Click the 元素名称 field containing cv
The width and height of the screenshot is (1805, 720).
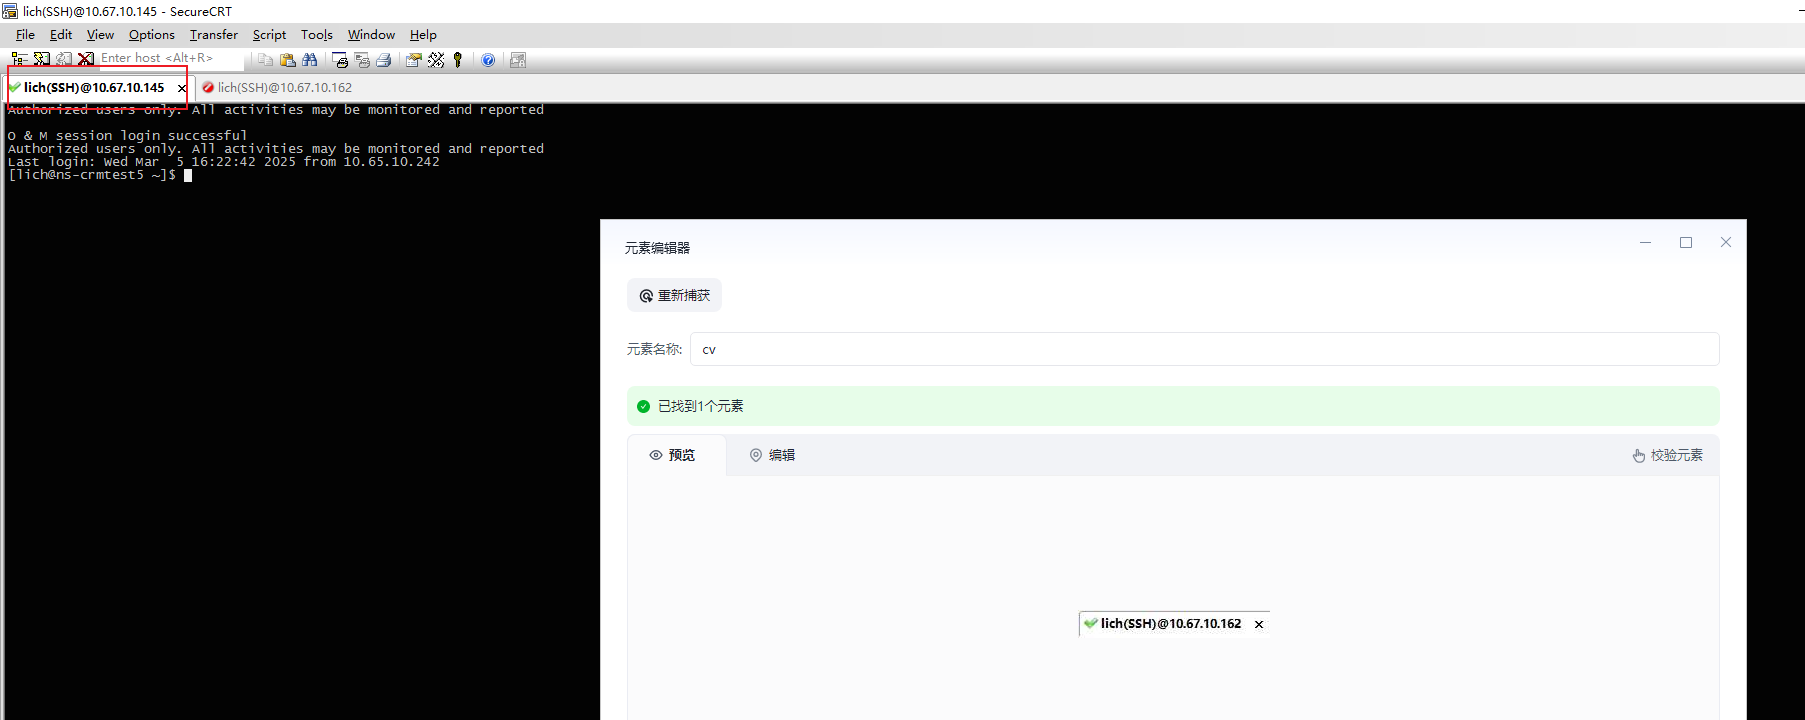pyautogui.click(x=1204, y=349)
